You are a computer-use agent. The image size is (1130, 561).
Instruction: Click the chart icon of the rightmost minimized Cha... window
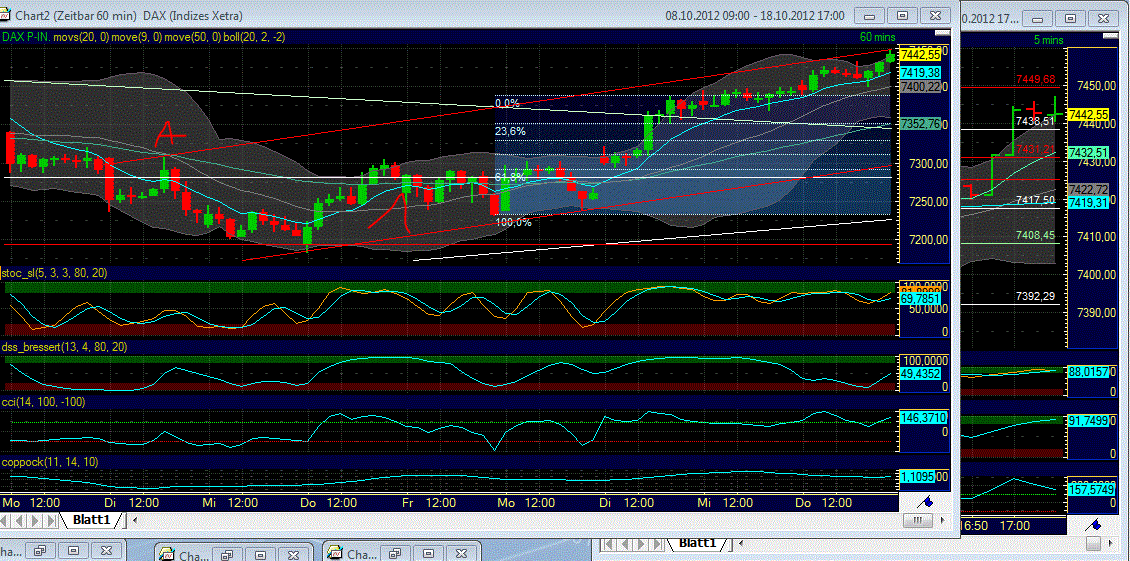pos(335,552)
